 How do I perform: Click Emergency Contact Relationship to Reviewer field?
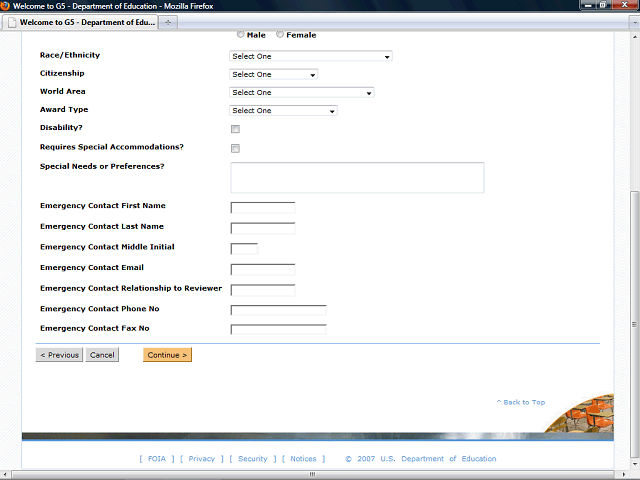(x=263, y=290)
